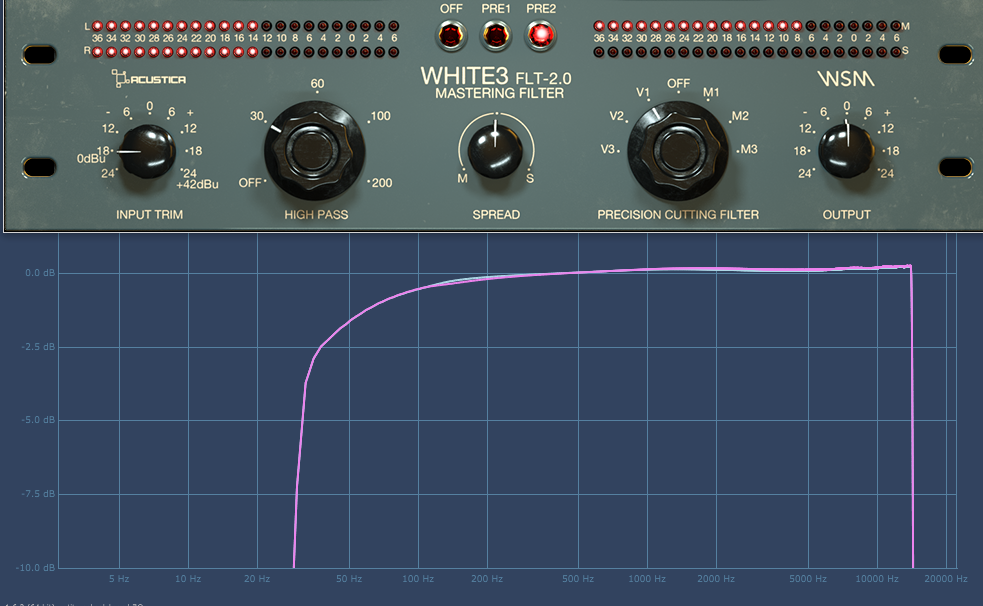The width and height of the screenshot is (983, 606).
Task: Set High Pass to 60 mark
Action: [x=317, y=83]
